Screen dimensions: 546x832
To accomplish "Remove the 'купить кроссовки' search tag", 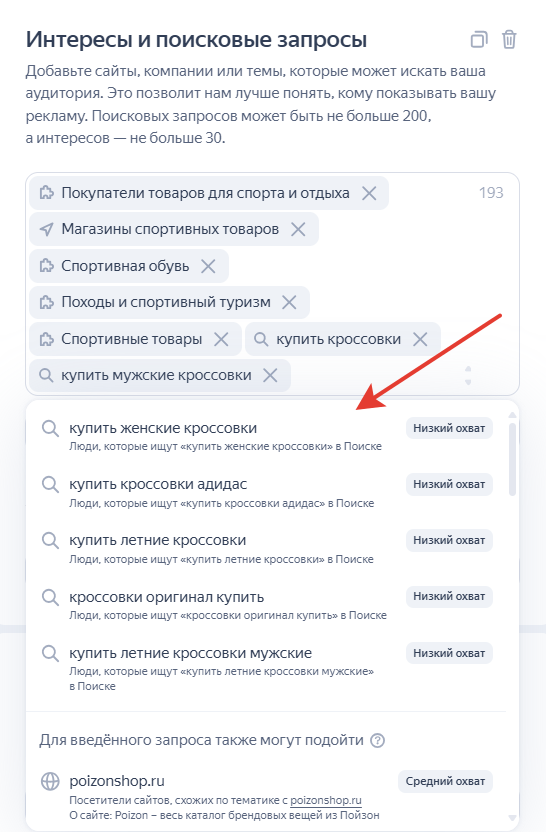I will pyautogui.click(x=420, y=339).
